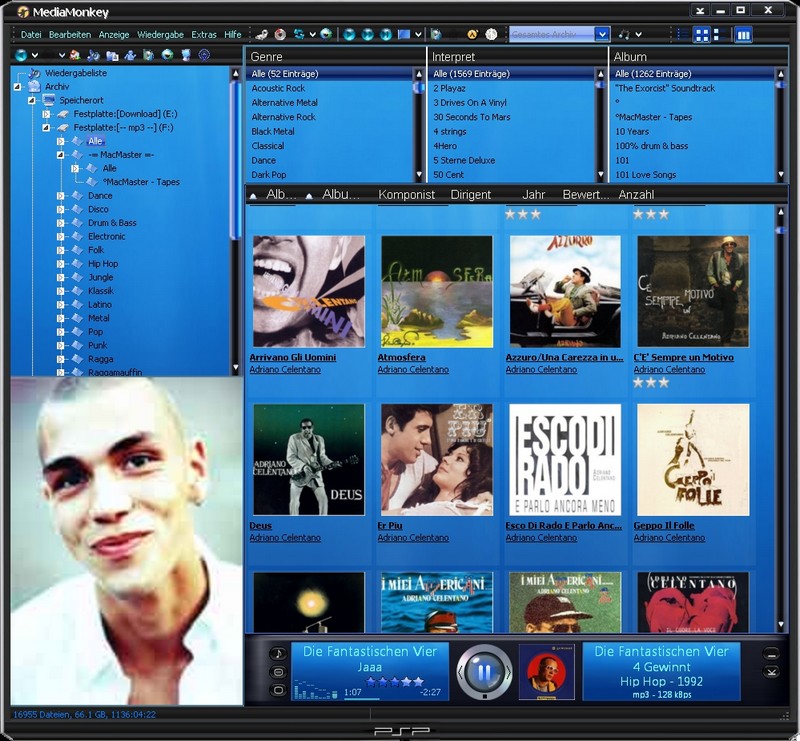Open the C'E' Sempre un Motivo album link

pos(684,357)
